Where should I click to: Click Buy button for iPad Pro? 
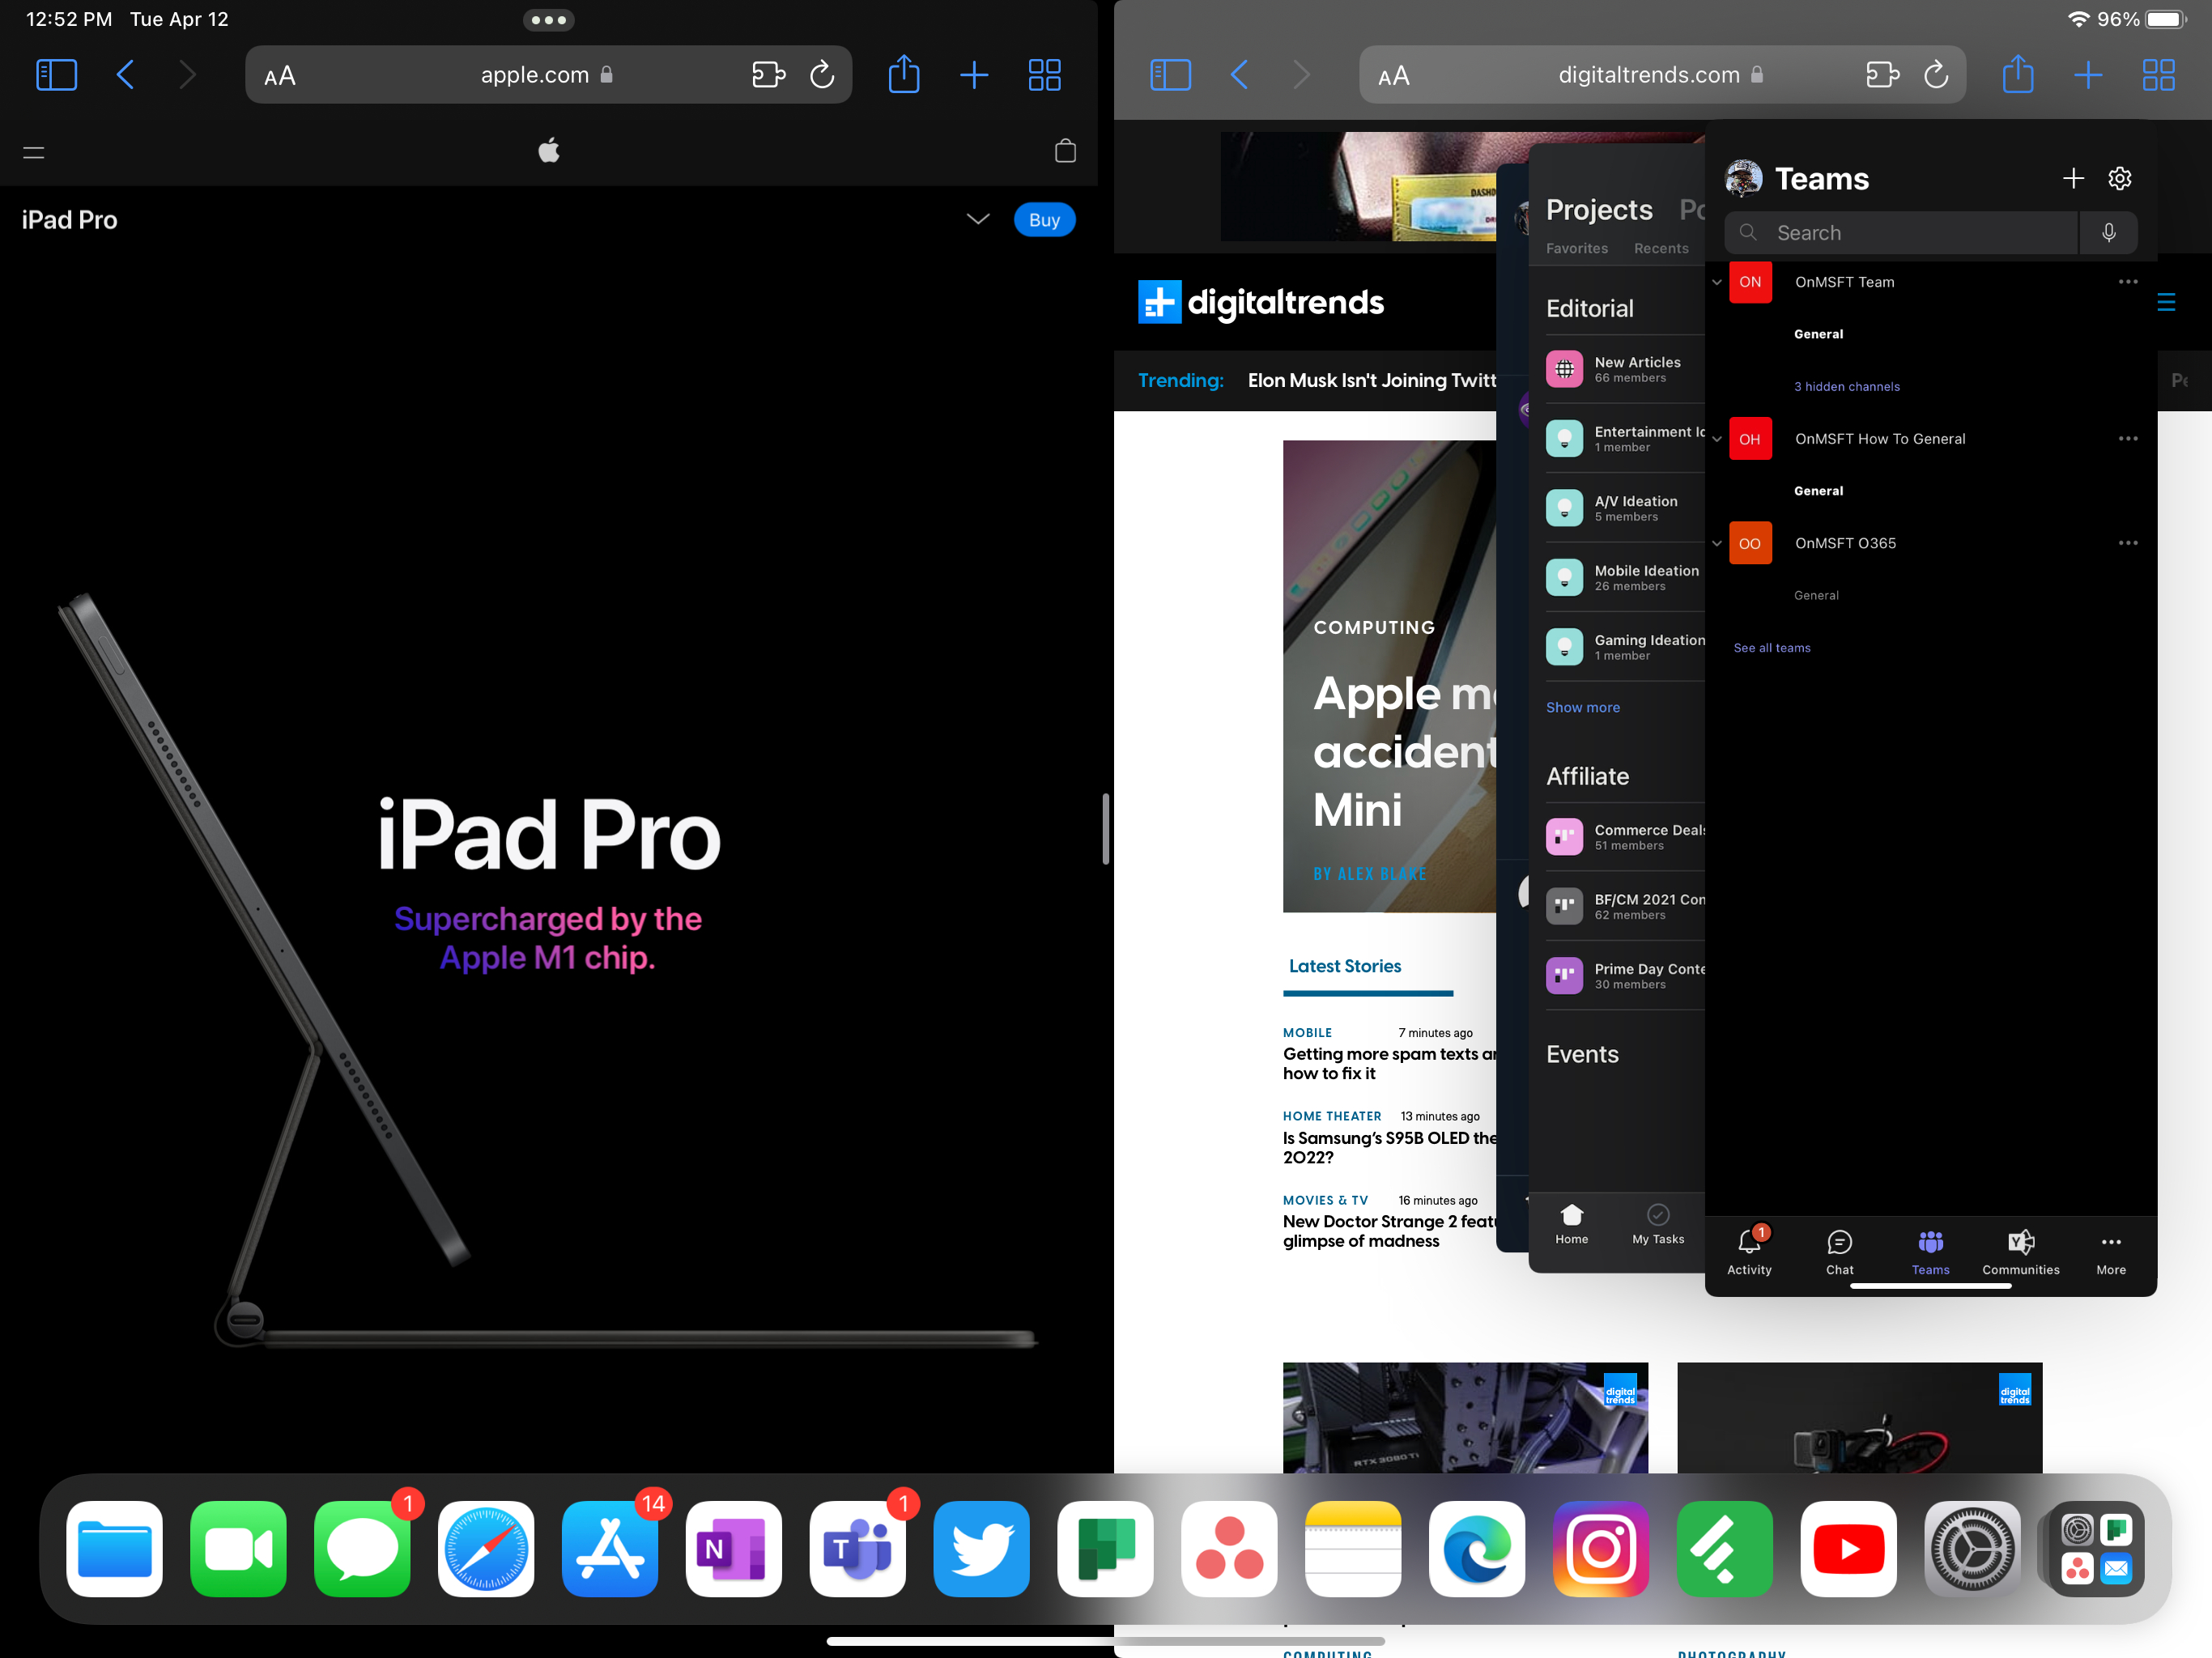[x=1045, y=219]
